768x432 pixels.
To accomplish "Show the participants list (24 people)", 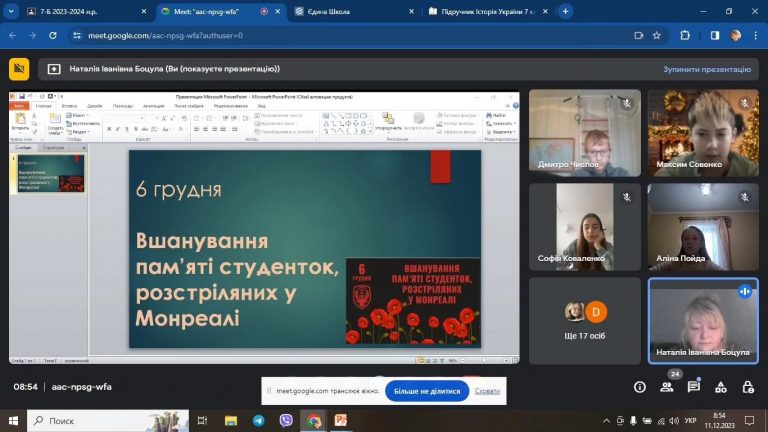I will (667, 387).
